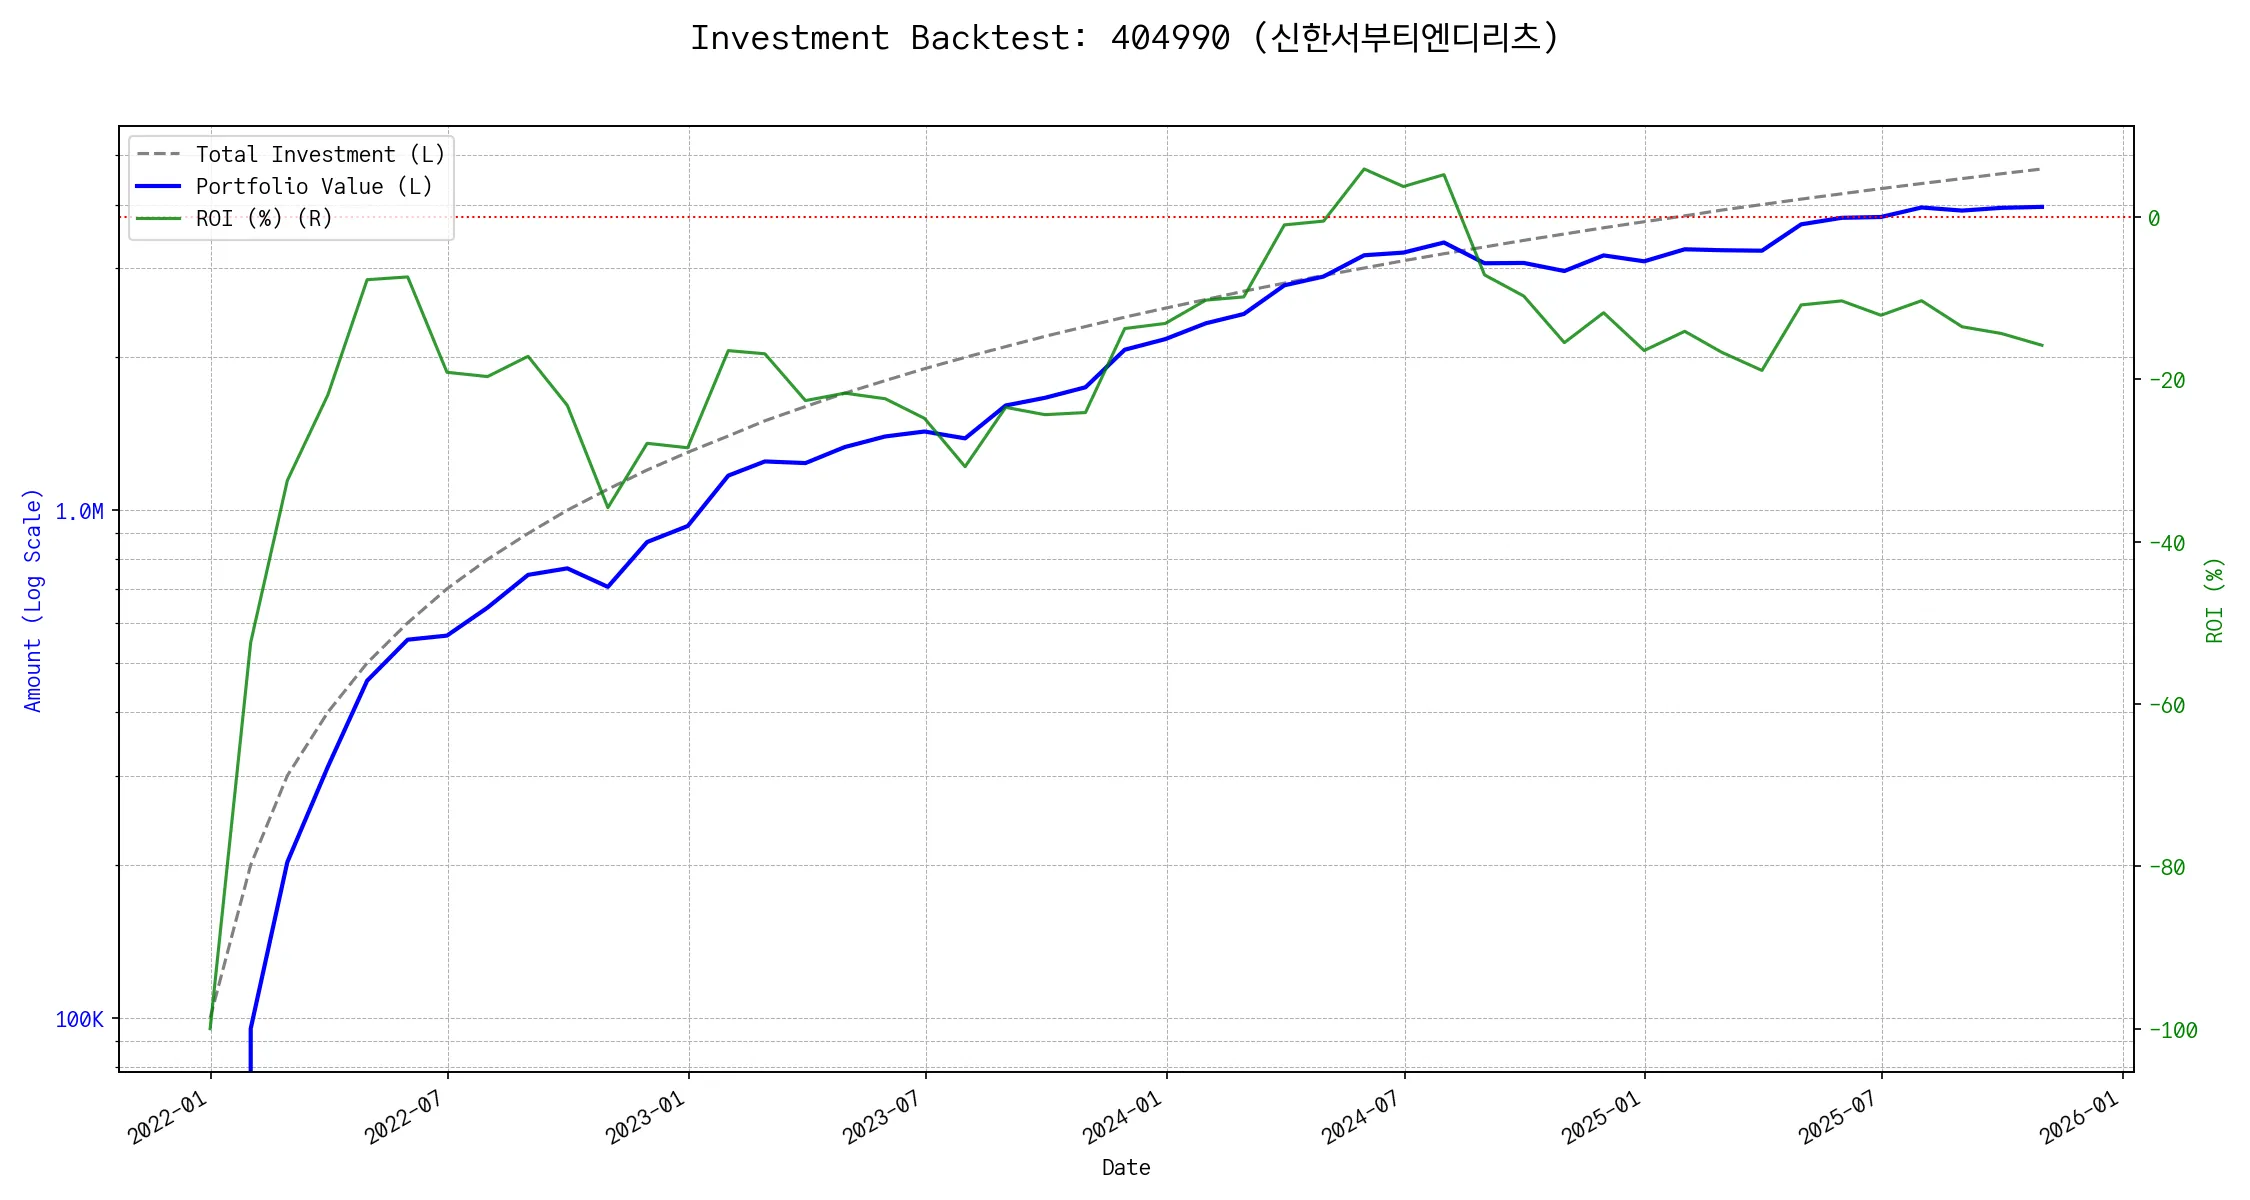
Task: Click the green ROI legend line swatch
Action: coord(158,219)
